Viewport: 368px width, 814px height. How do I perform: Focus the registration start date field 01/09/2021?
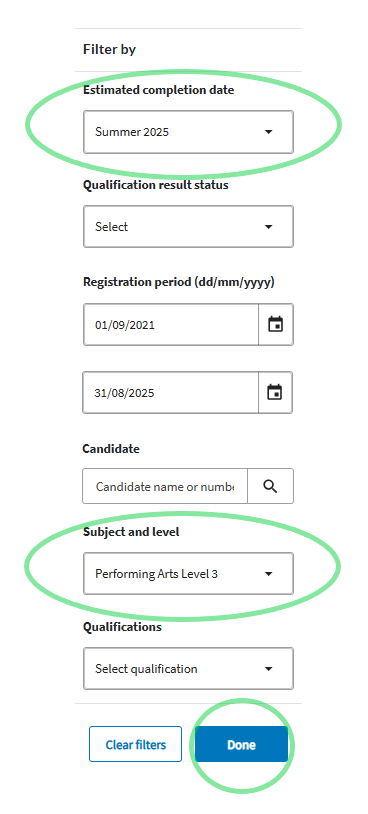171,325
